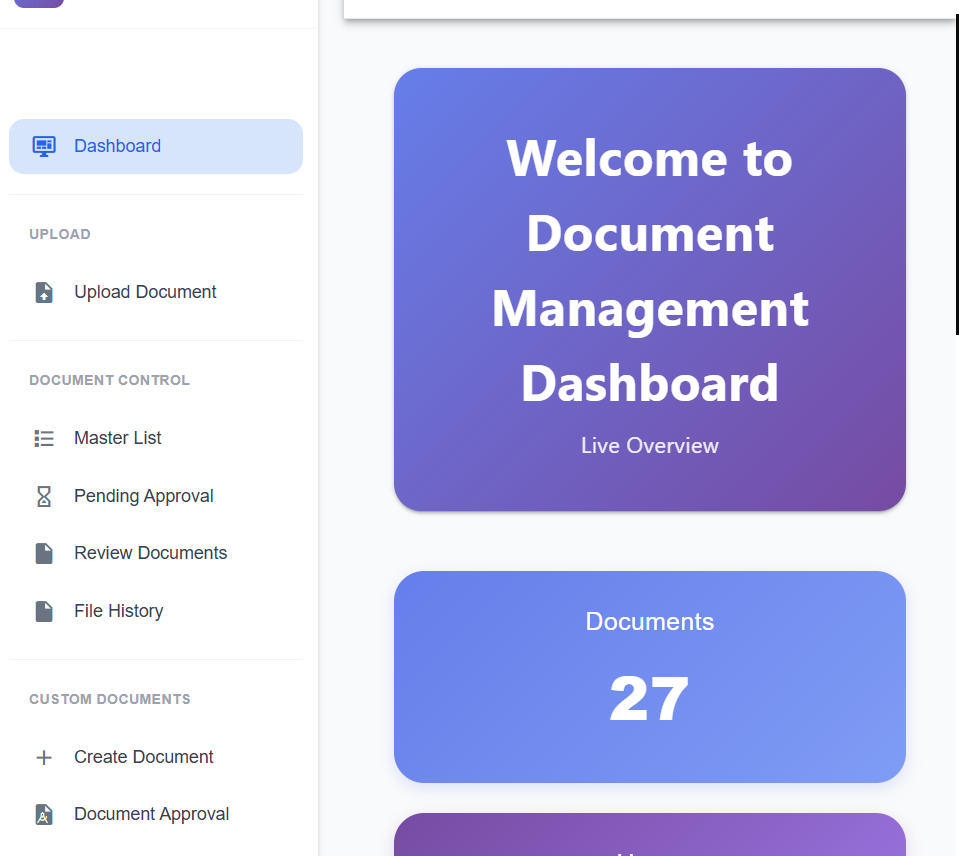The image size is (959, 856).
Task: Open the Master List page
Action: tap(117, 438)
